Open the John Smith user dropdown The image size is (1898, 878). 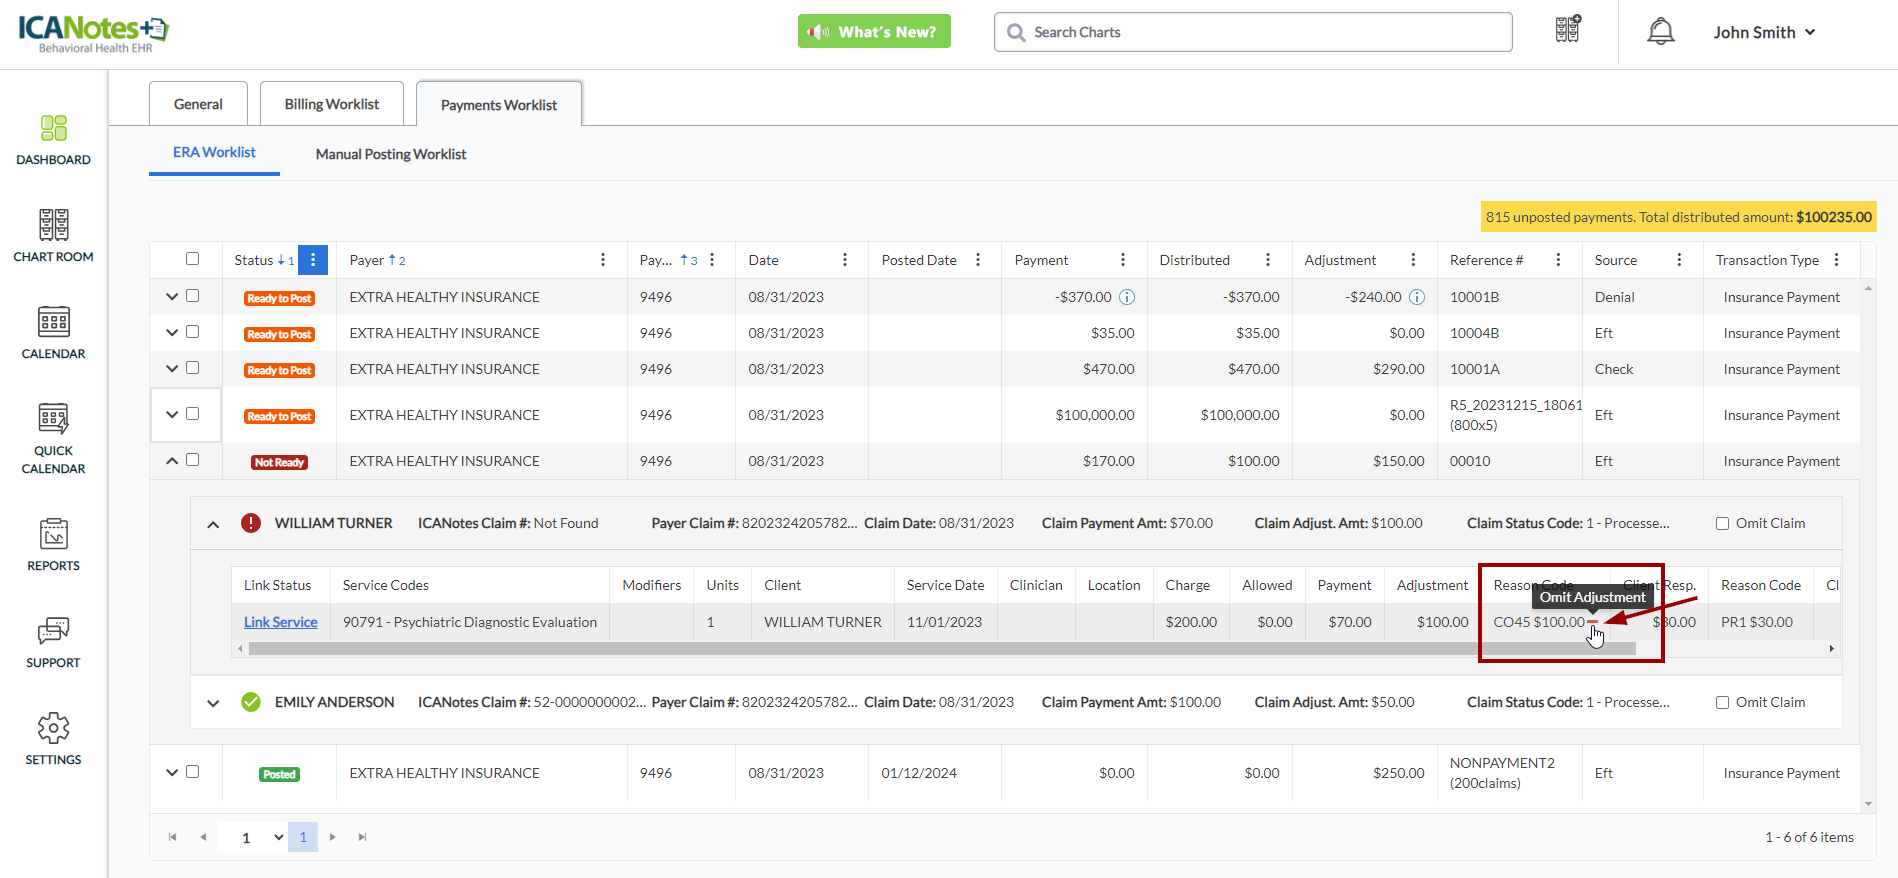1764,32
